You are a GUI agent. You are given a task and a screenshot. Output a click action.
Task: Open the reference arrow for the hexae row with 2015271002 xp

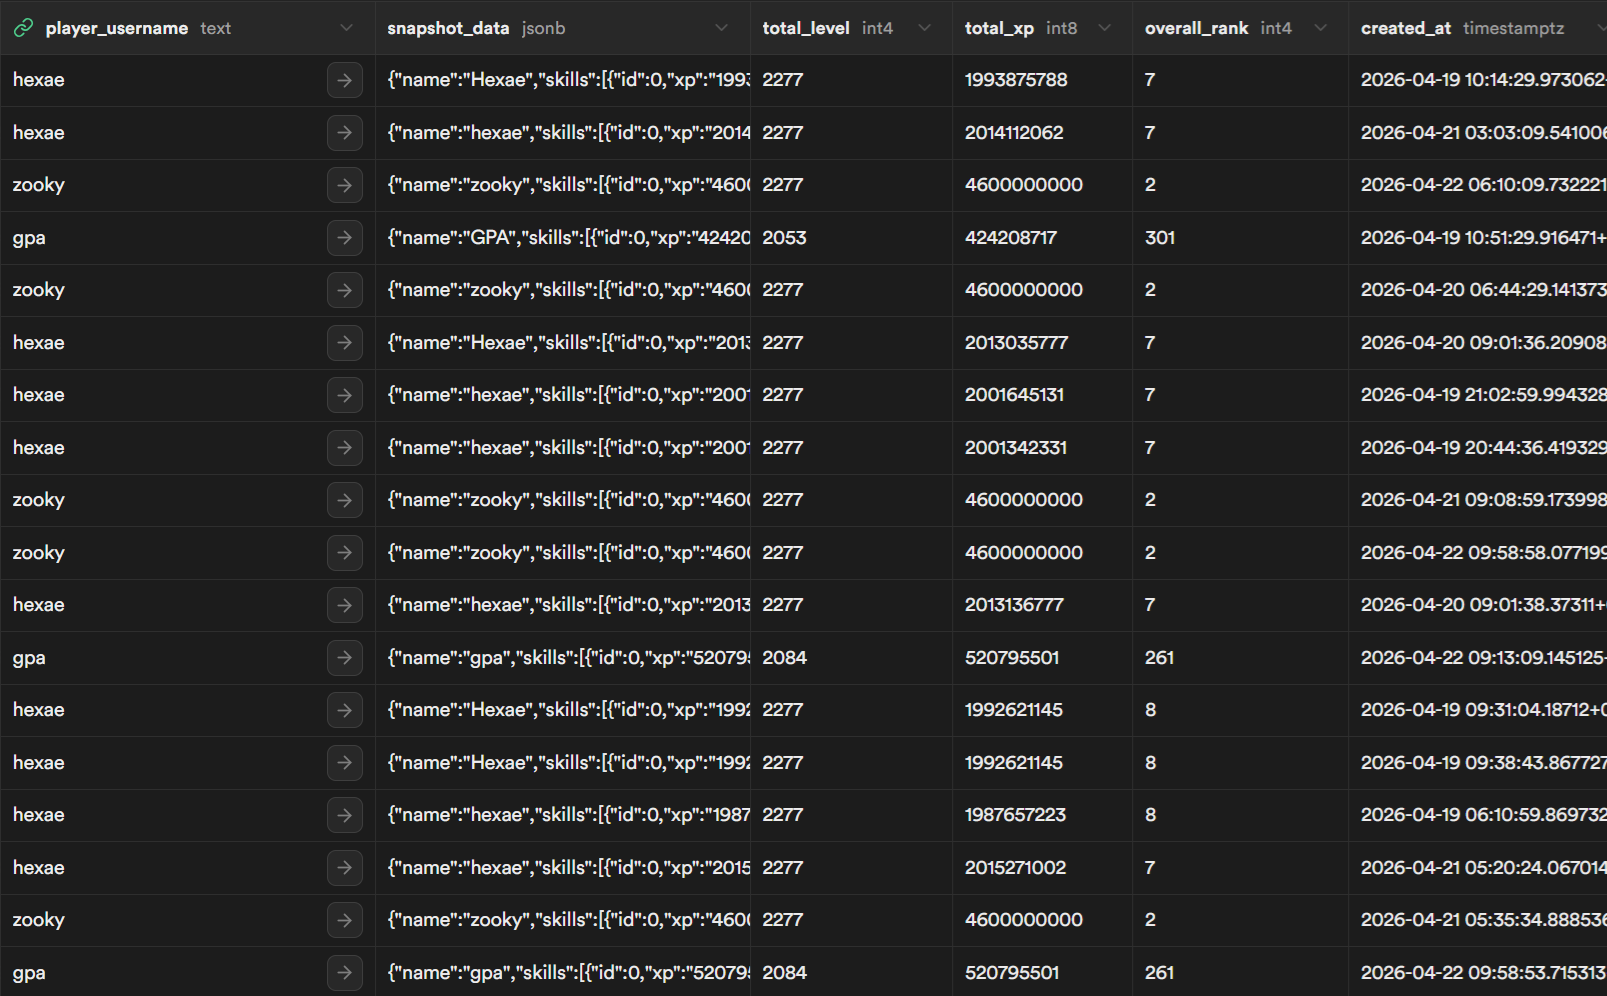coord(345,868)
